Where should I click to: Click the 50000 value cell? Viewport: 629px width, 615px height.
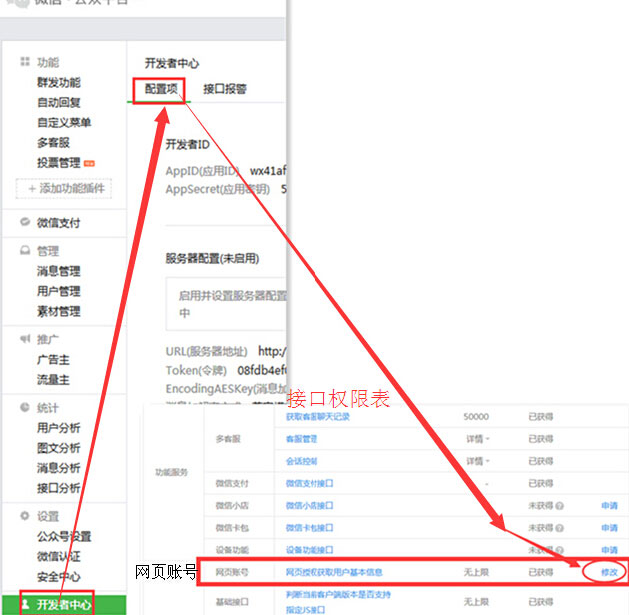click(476, 417)
